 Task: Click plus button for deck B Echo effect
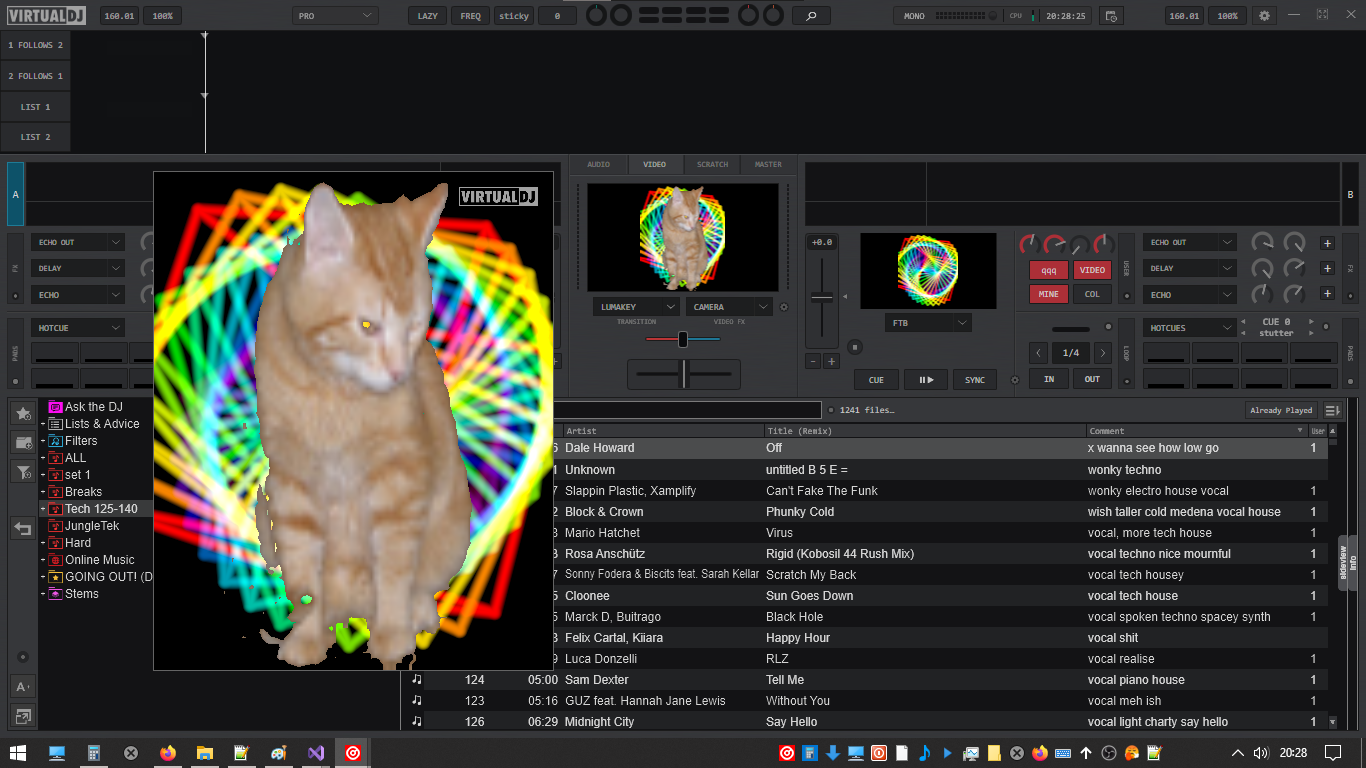(1327, 294)
